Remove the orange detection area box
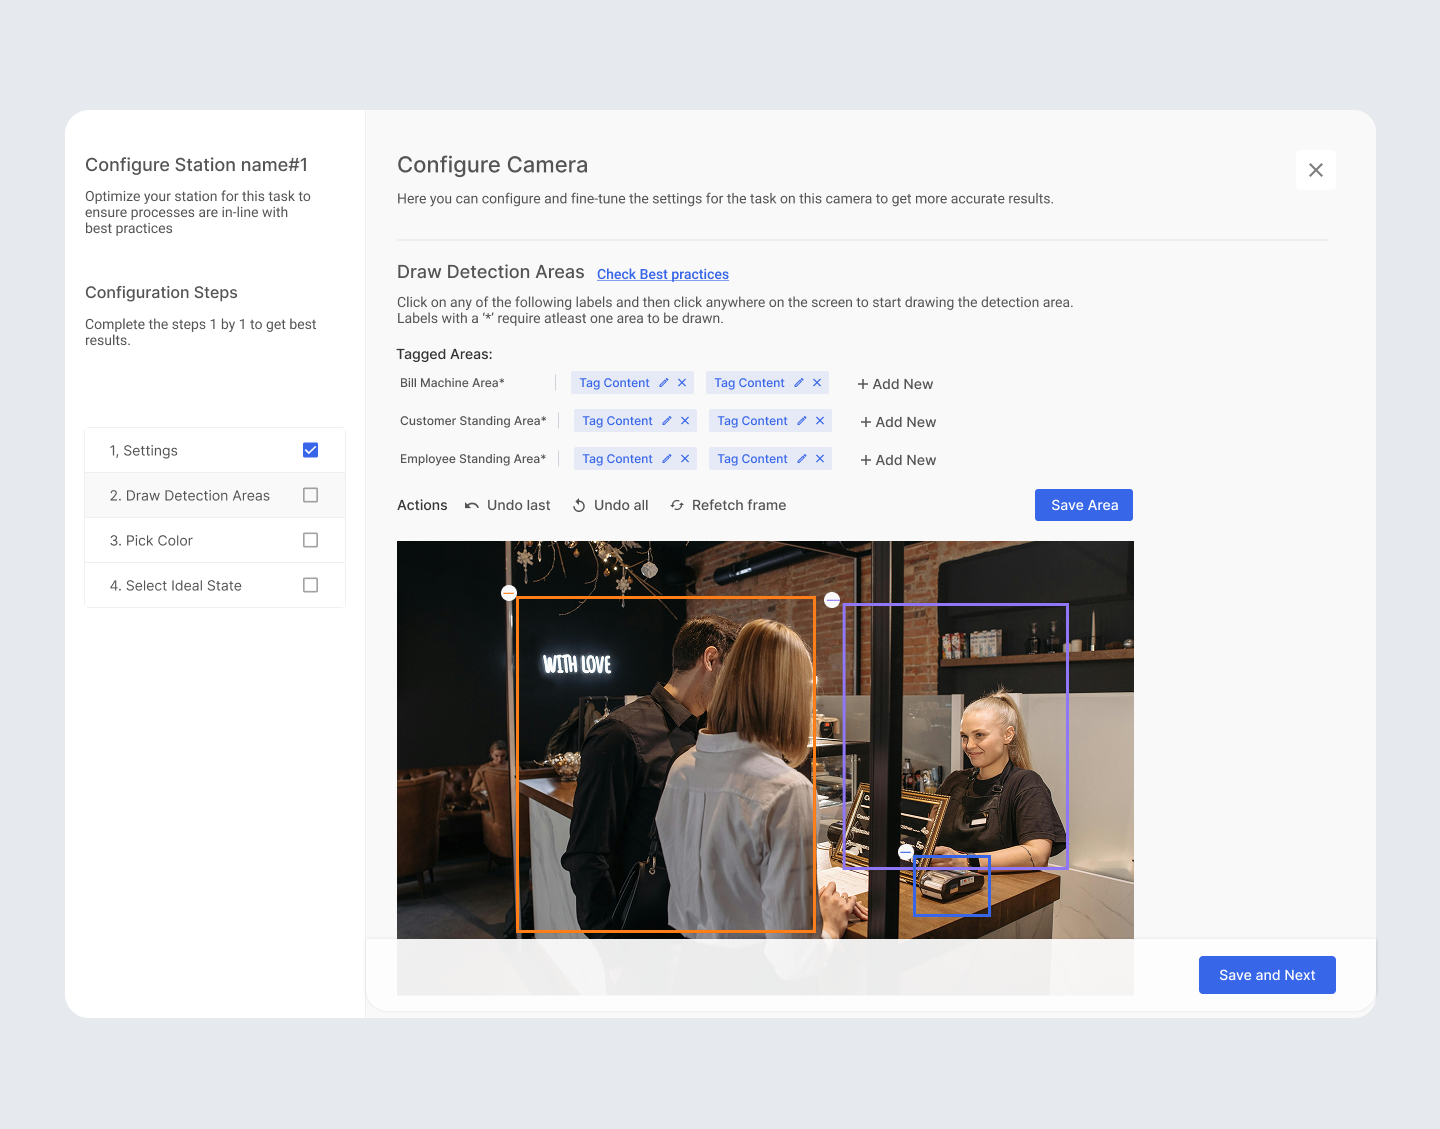The width and height of the screenshot is (1440, 1129). coord(509,593)
